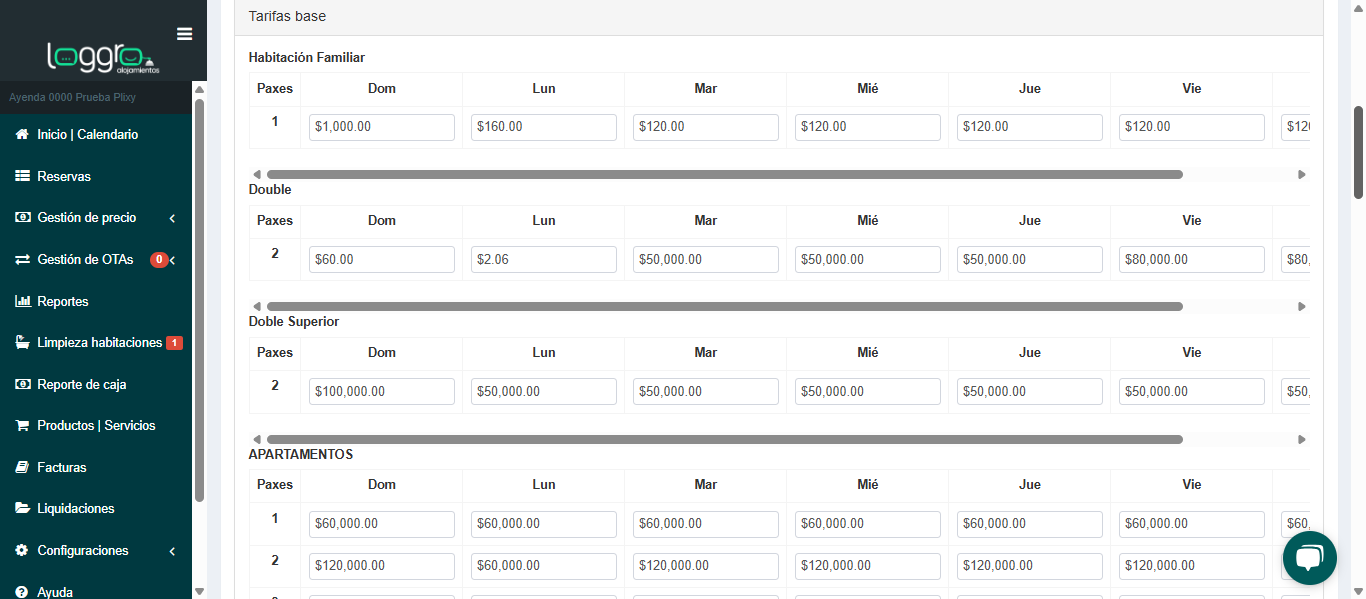Screen dimensions: 1366x599
Task: Click the list icon beside Reservas
Action: pyautogui.click(x=22, y=176)
